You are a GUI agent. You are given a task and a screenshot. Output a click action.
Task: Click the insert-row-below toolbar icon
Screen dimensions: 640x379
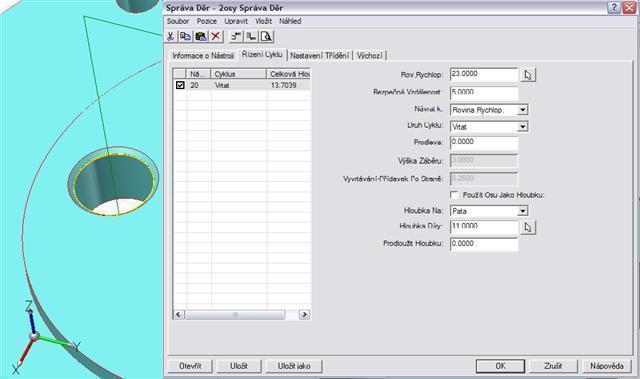251,37
